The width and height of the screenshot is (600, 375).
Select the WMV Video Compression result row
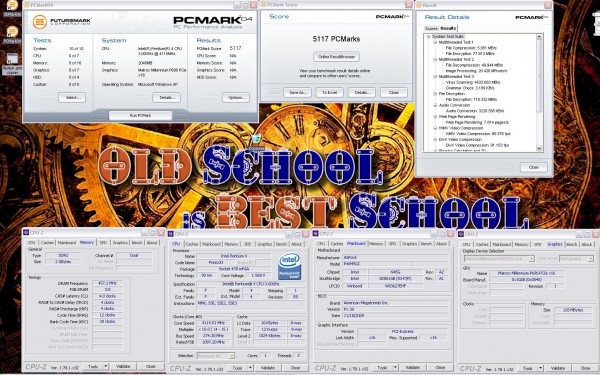click(478, 134)
